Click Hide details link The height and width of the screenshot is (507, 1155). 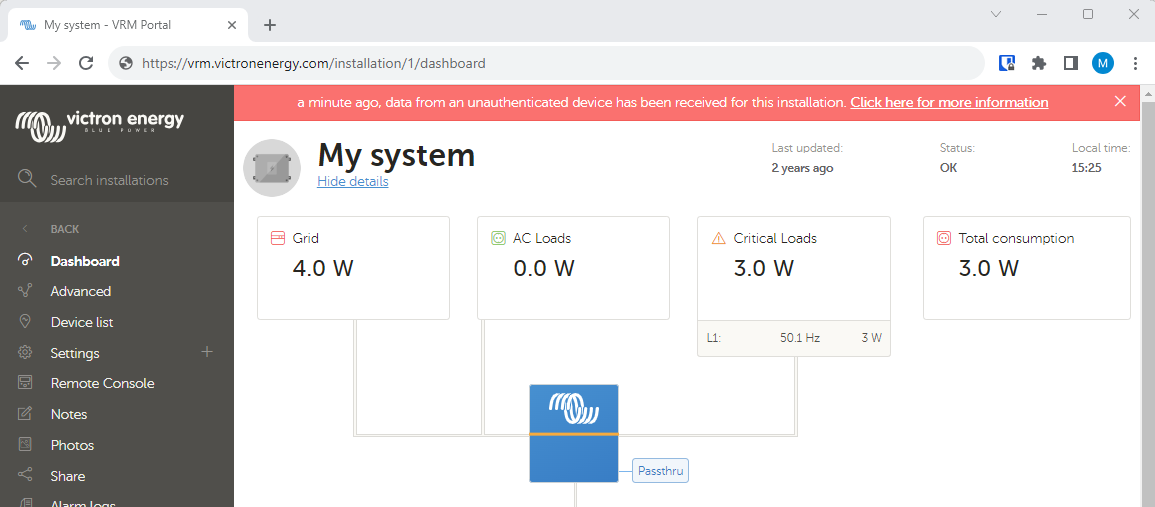(x=352, y=181)
